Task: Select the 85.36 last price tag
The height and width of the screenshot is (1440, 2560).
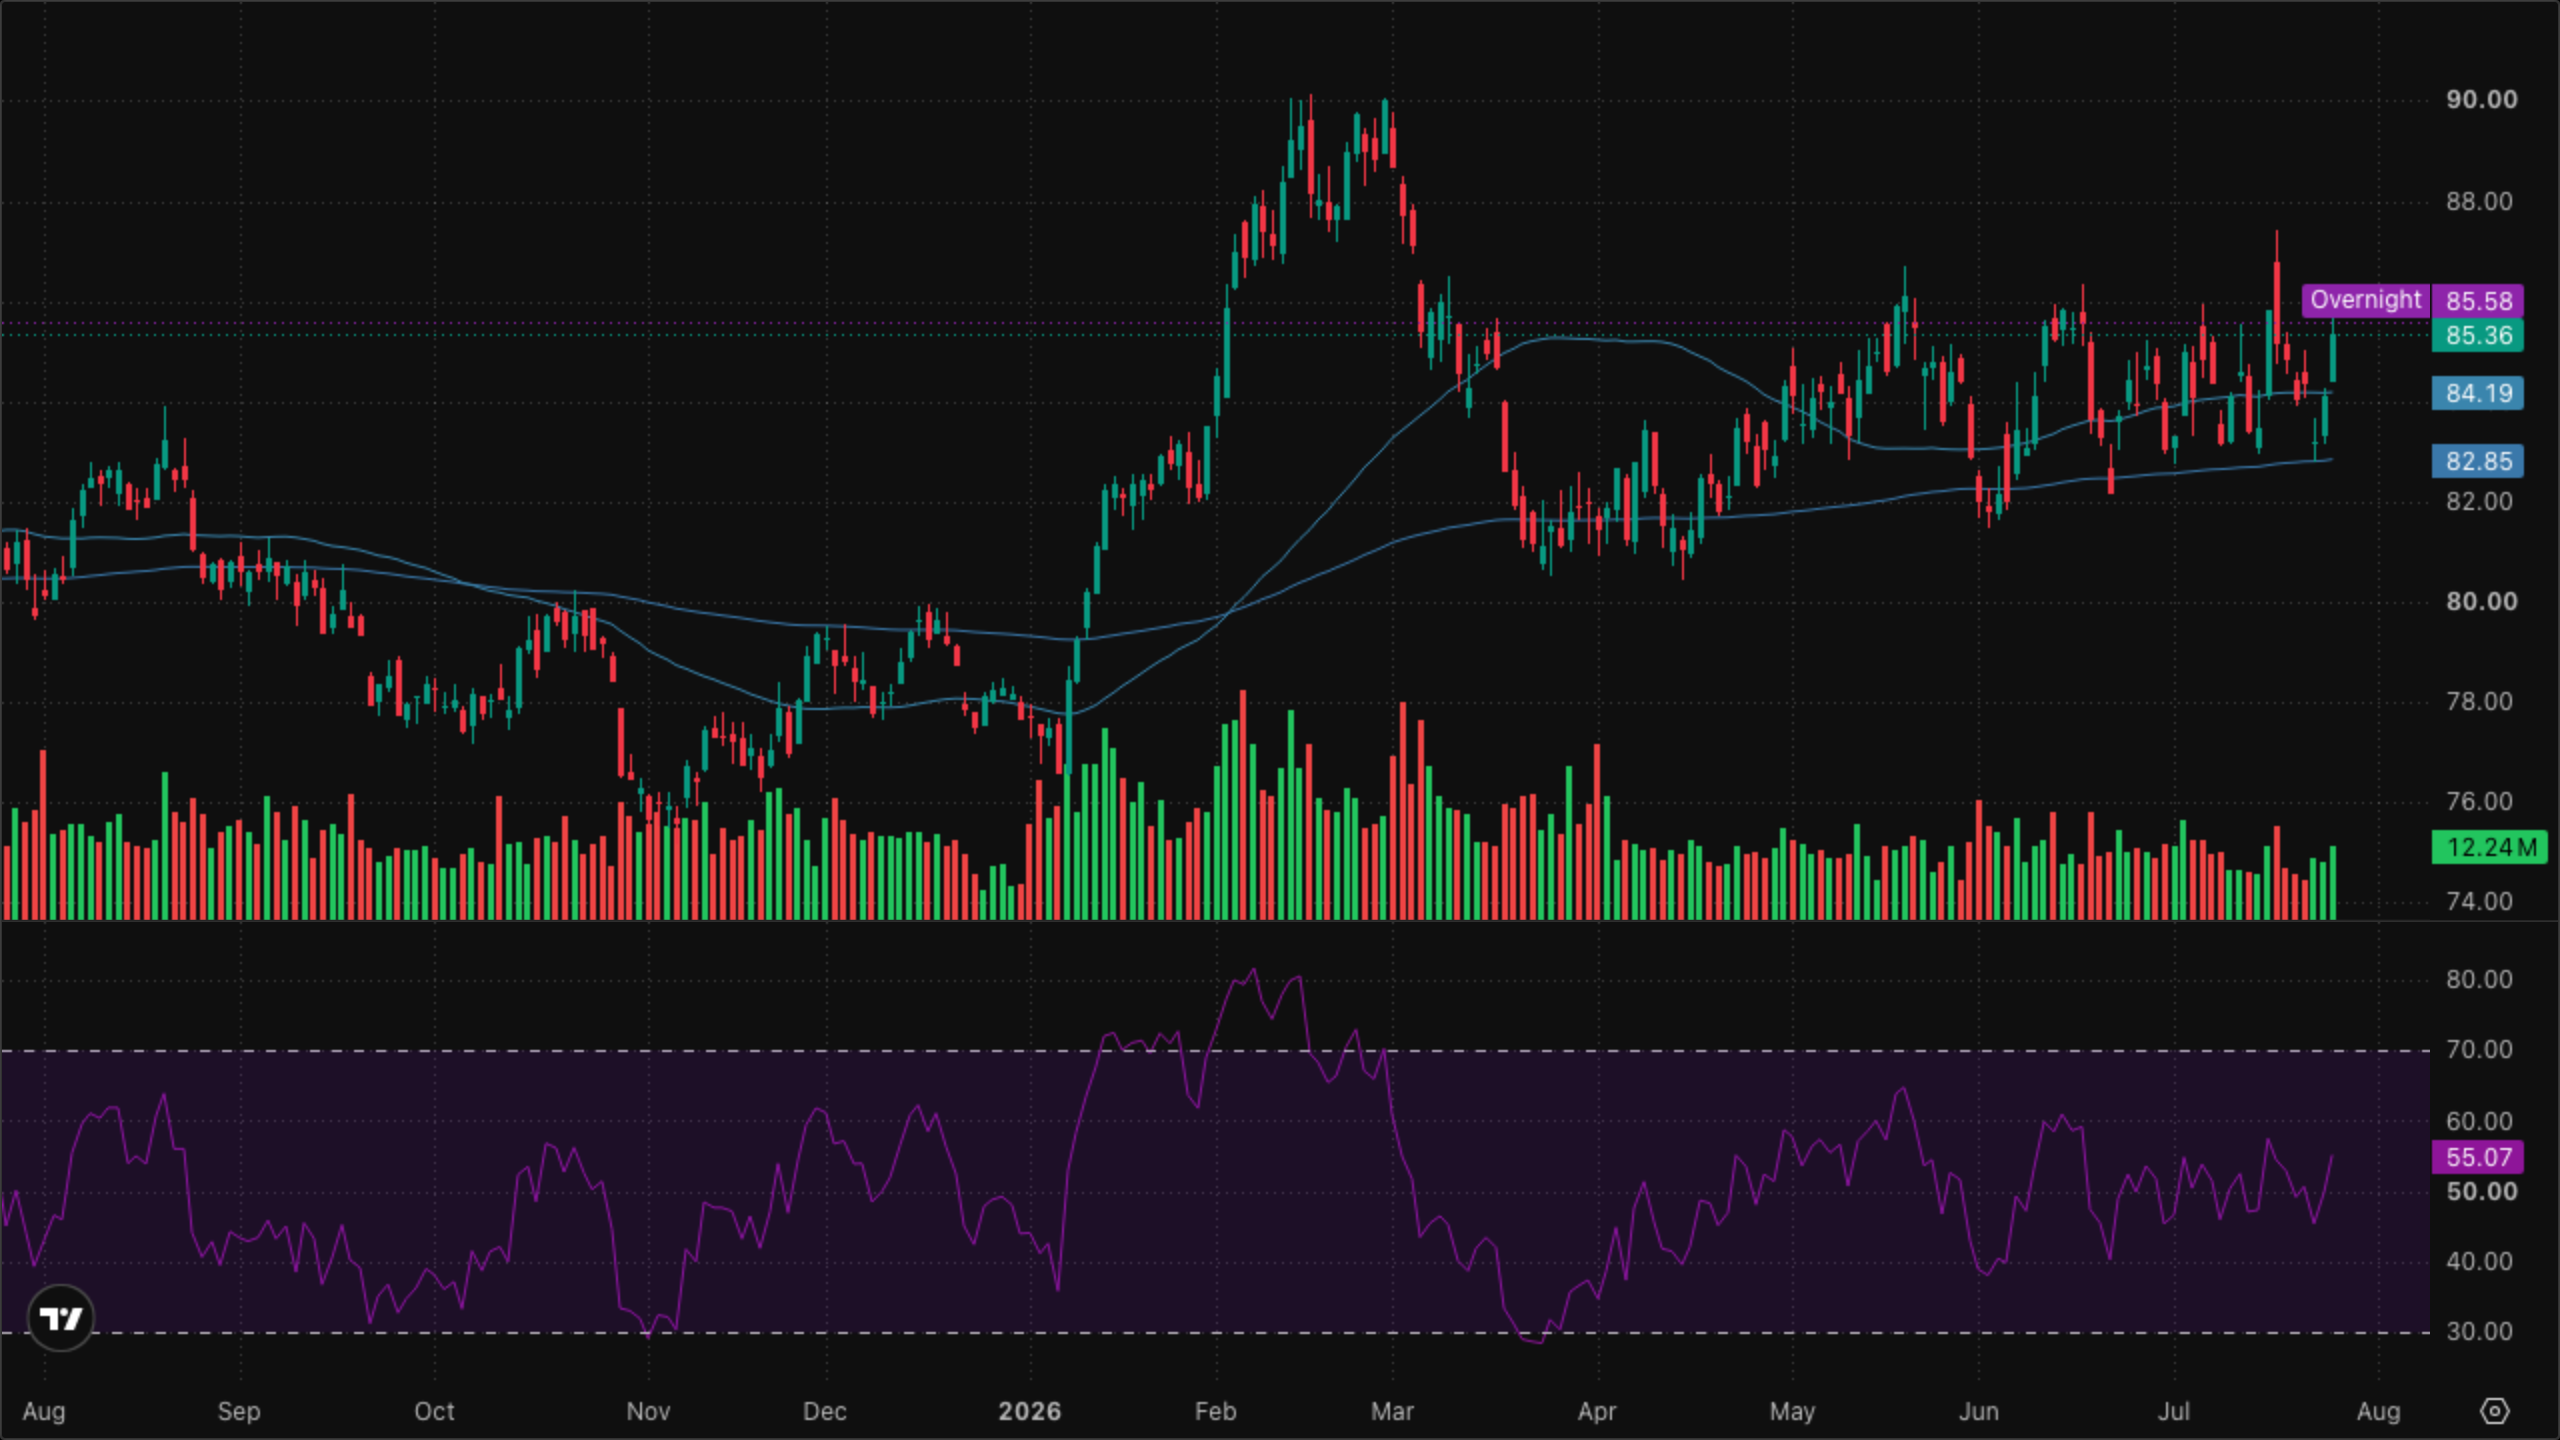Action: tap(2478, 335)
